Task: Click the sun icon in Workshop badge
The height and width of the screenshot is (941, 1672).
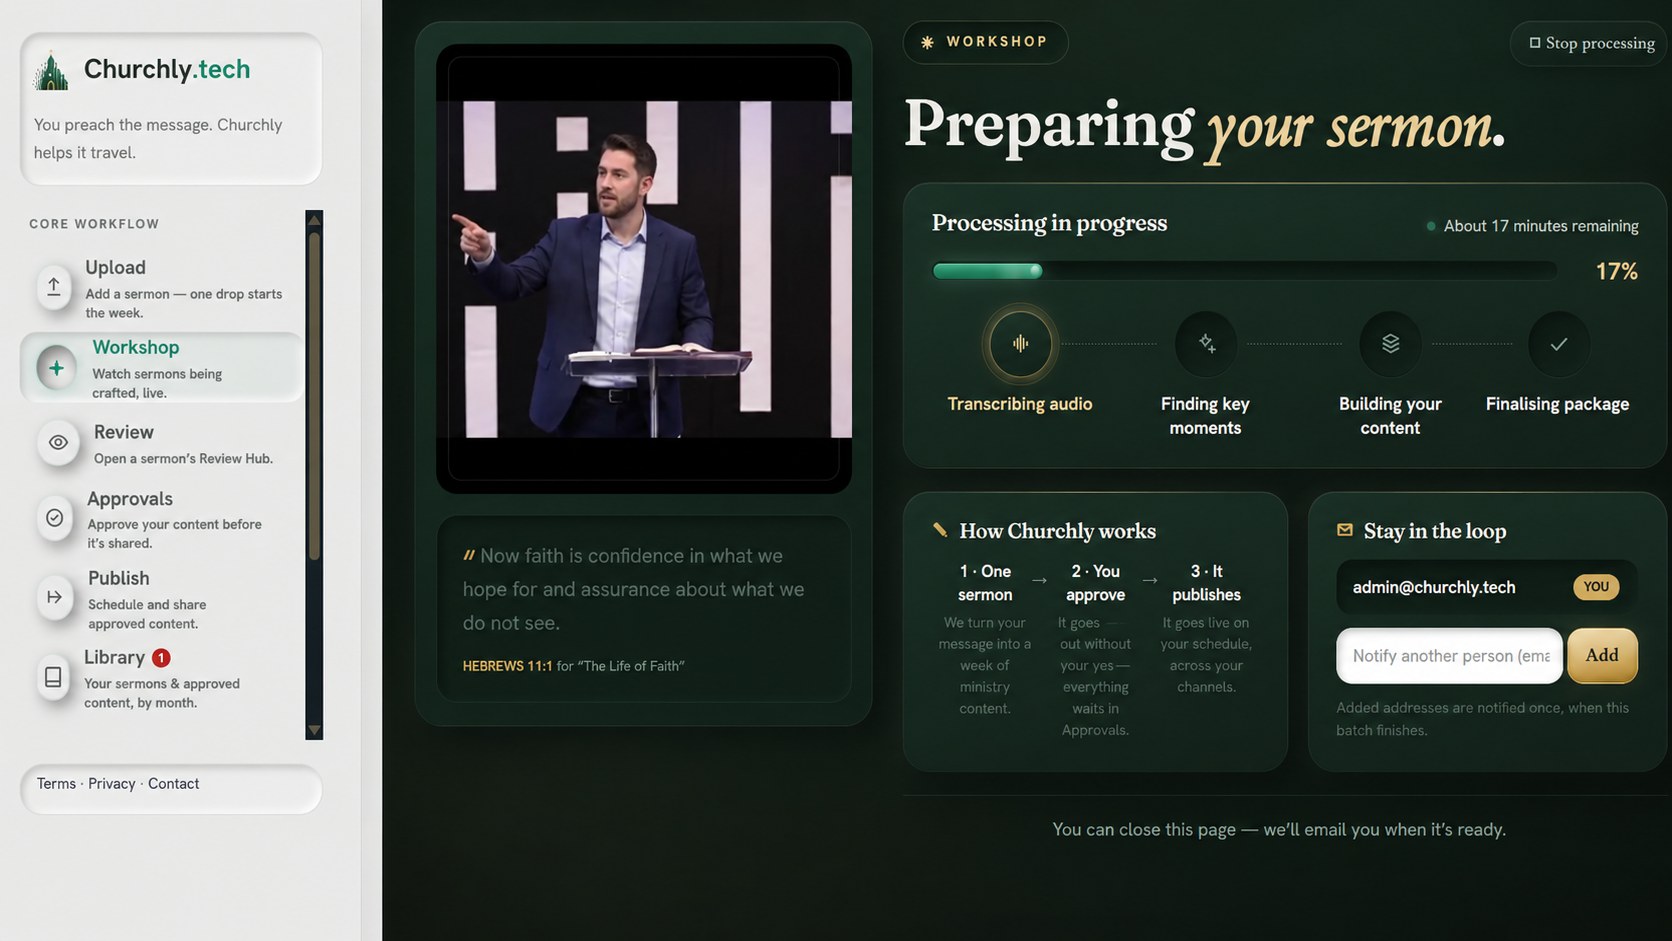Action: click(x=927, y=42)
